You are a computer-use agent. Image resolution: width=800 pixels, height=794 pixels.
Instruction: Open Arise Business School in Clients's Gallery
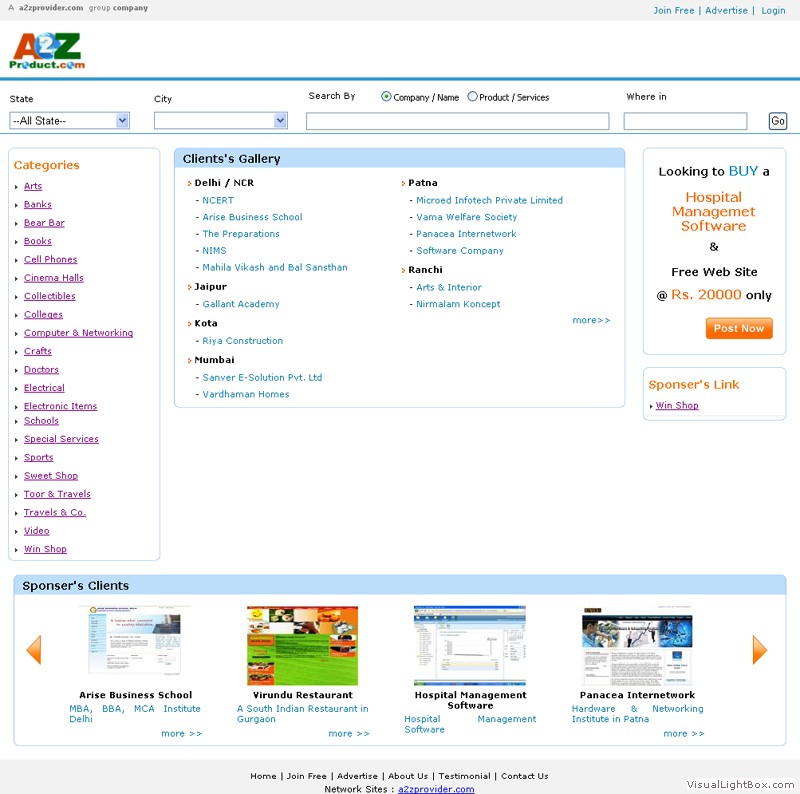click(x=253, y=217)
